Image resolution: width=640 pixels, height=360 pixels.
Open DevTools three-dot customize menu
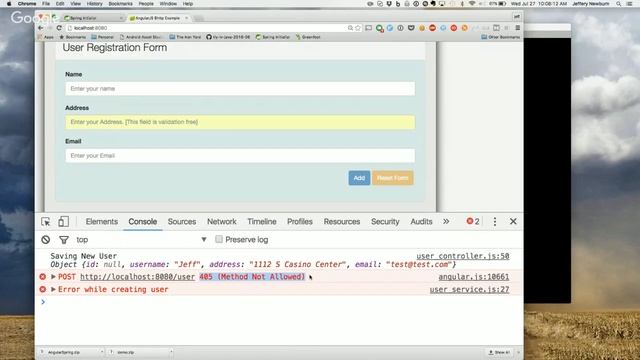[x=495, y=221]
